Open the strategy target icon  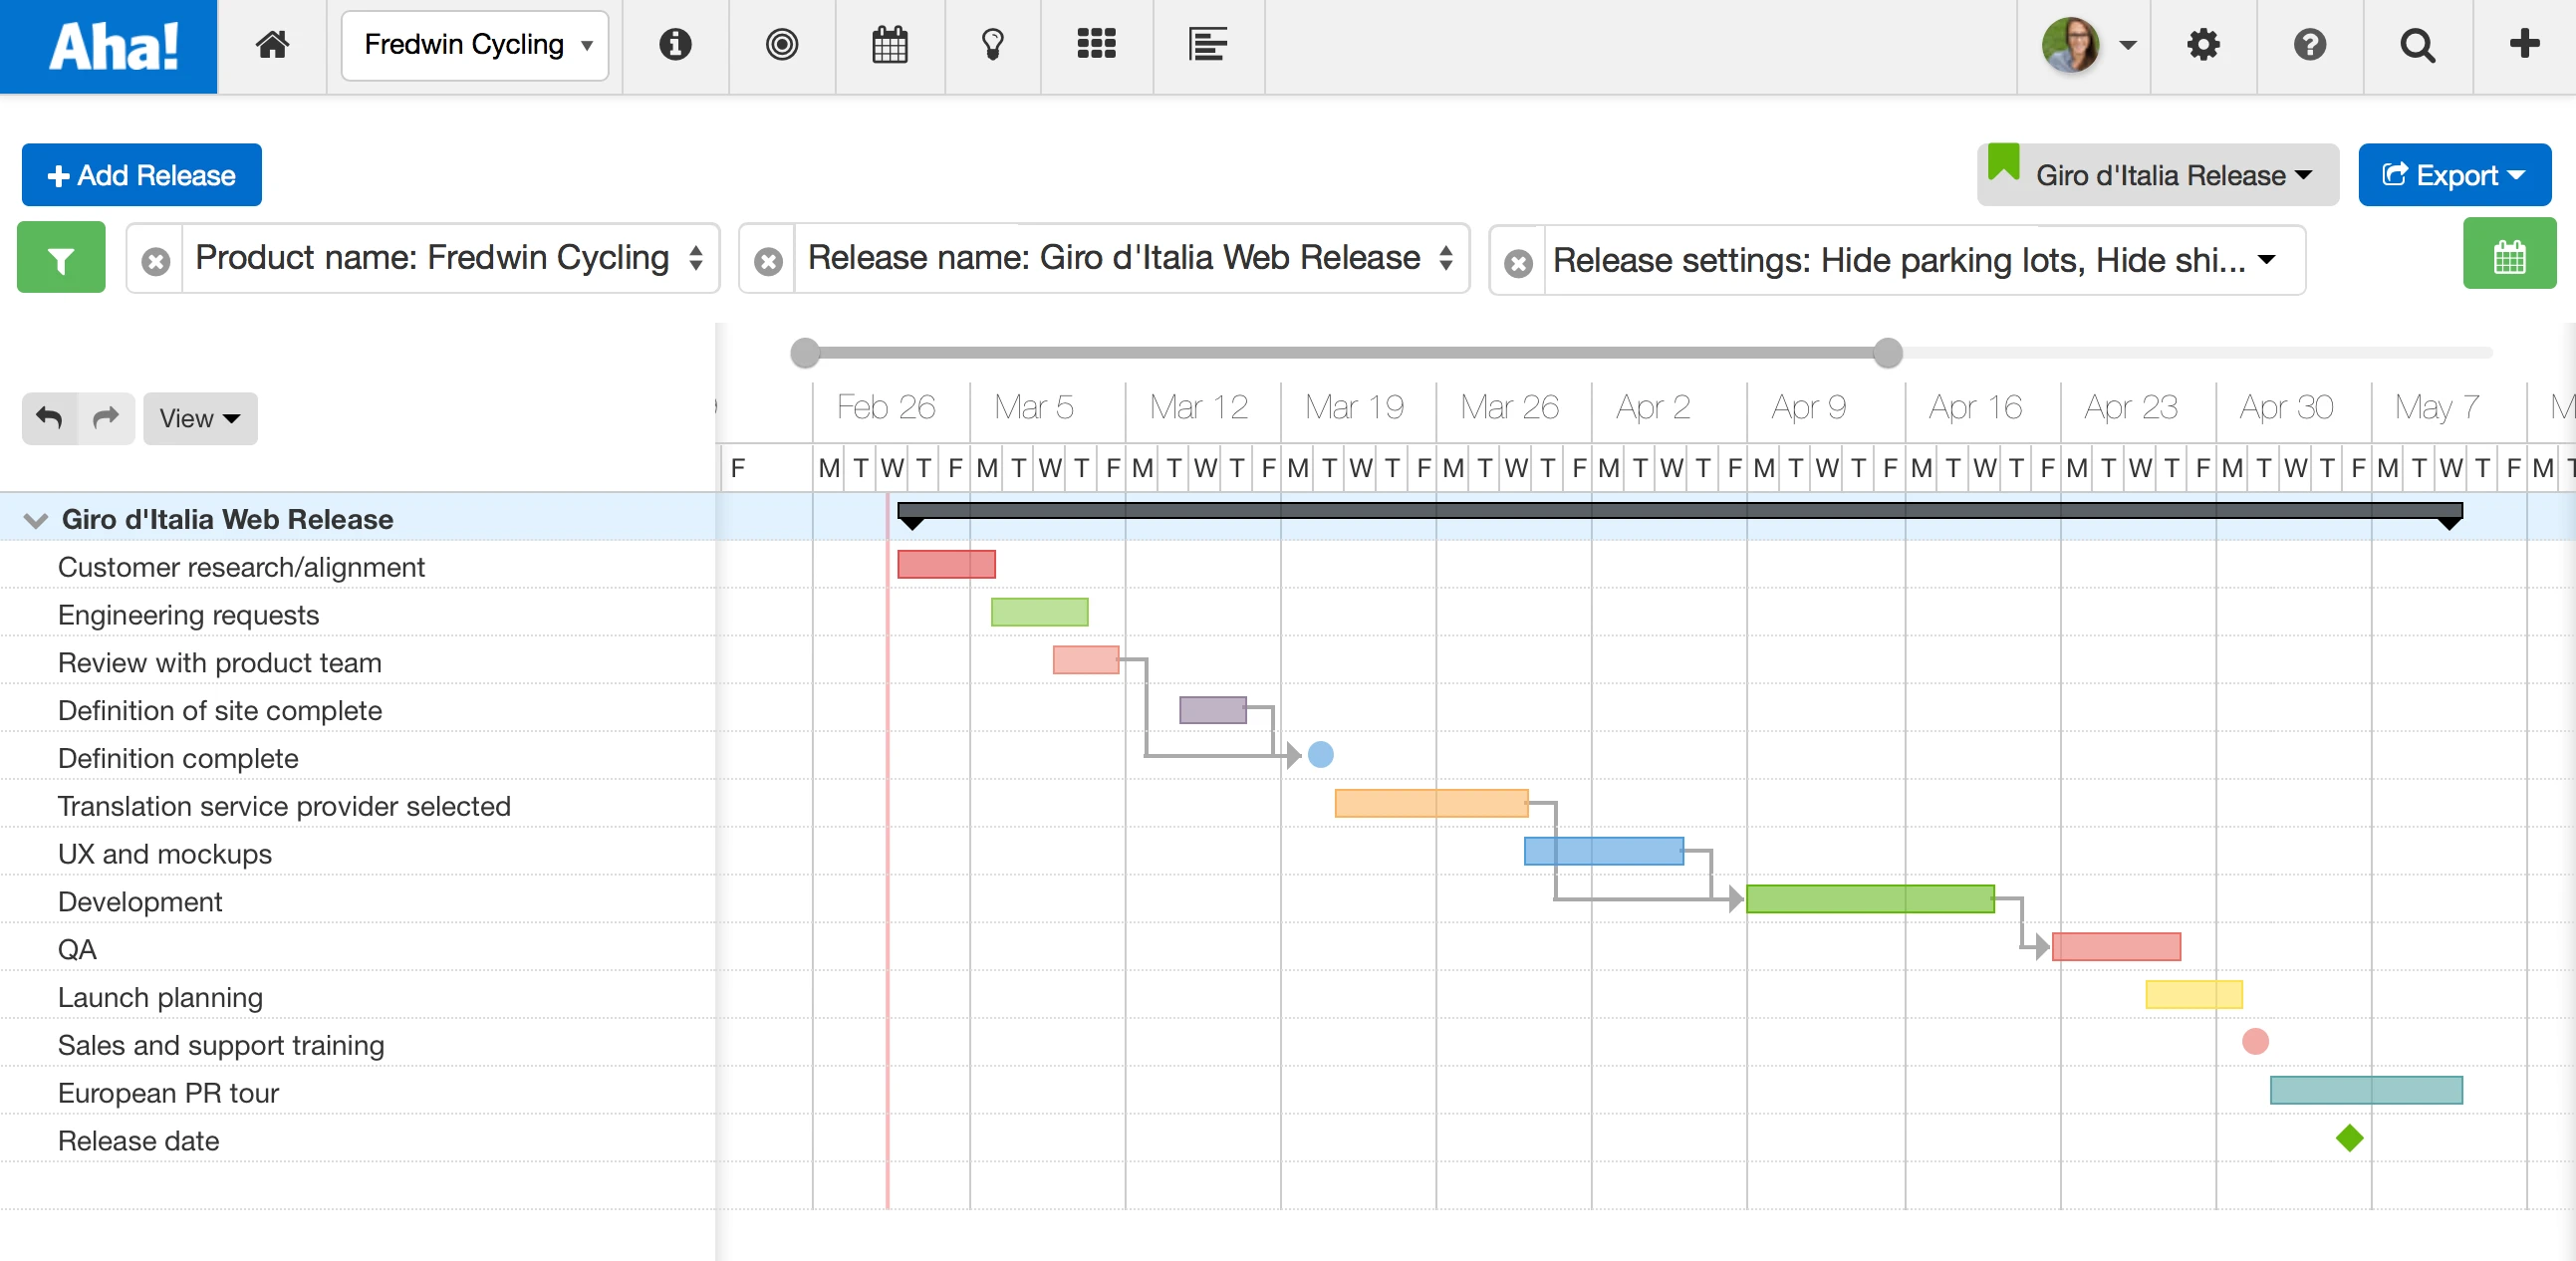click(x=782, y=45)
